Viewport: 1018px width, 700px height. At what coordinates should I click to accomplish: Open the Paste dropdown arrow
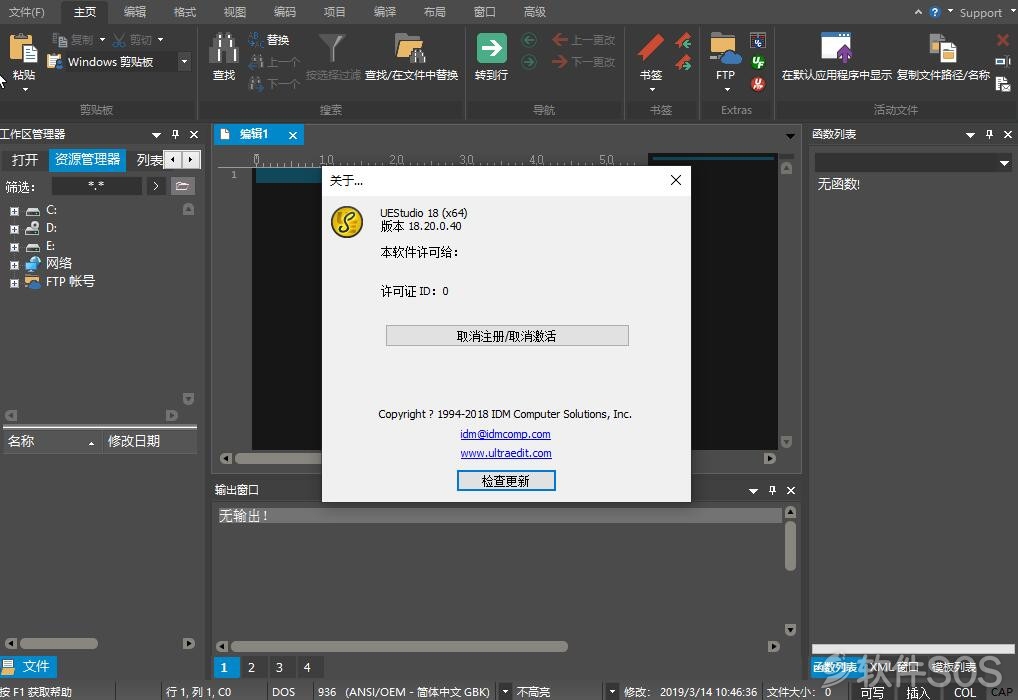(x=25, y=90)
